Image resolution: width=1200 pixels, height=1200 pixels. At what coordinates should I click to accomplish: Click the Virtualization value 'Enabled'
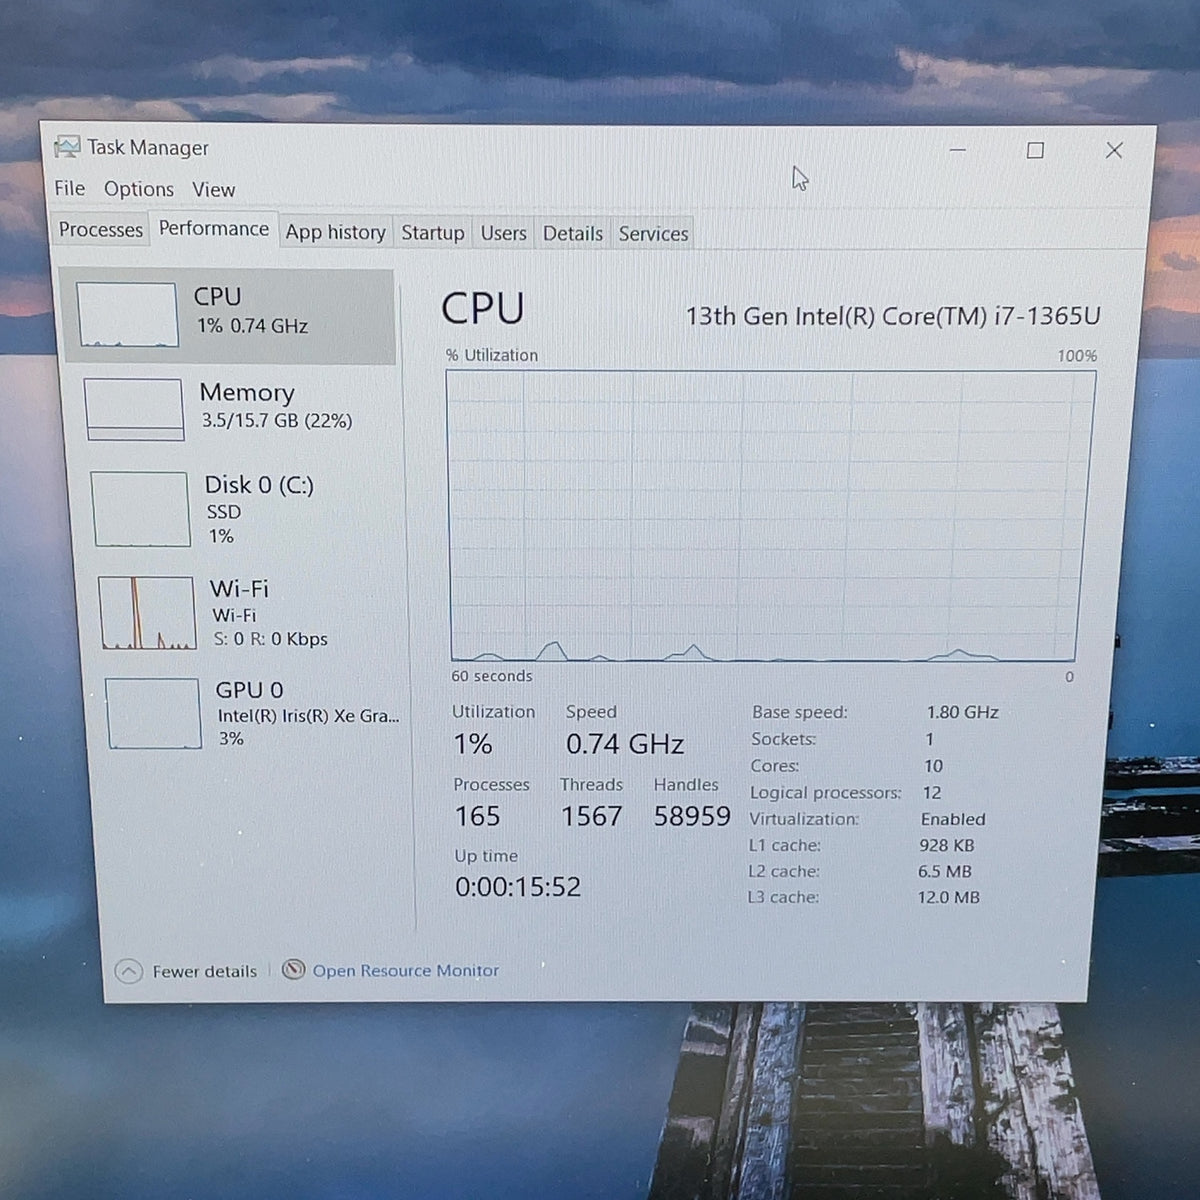[x=953, y=819]
